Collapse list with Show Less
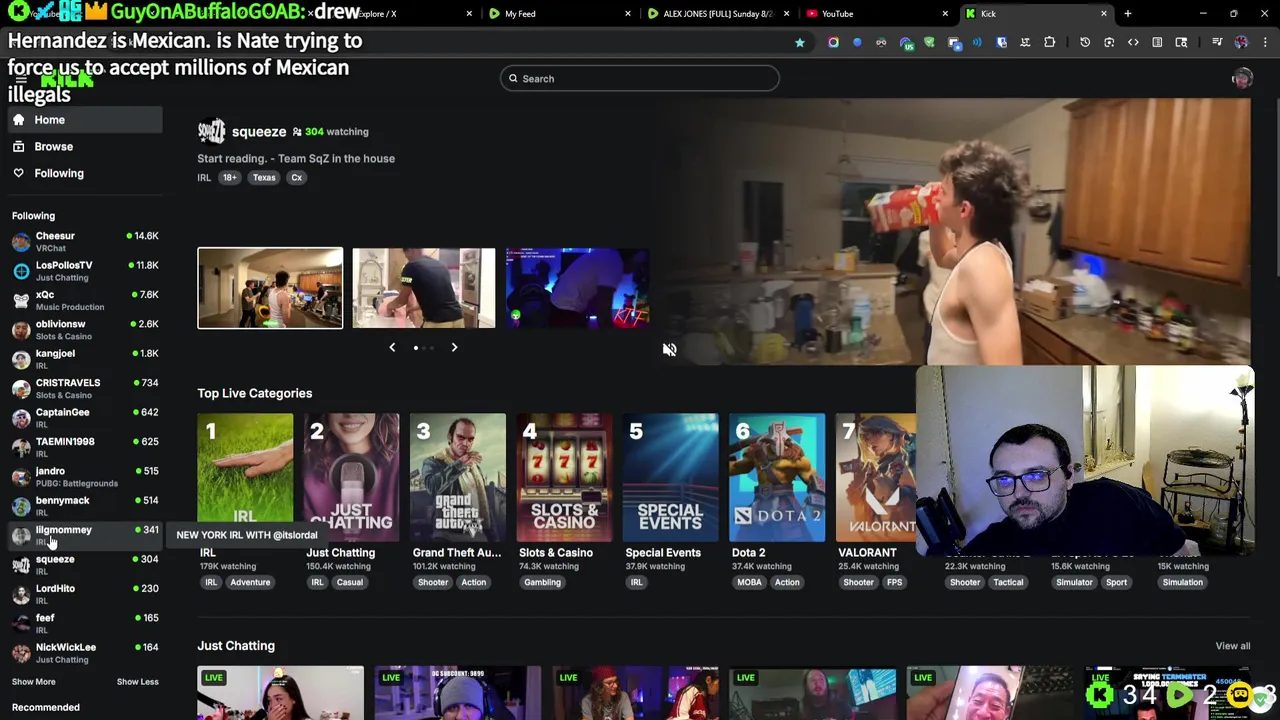The image size is (1280, 720). [x=137, y=682]
